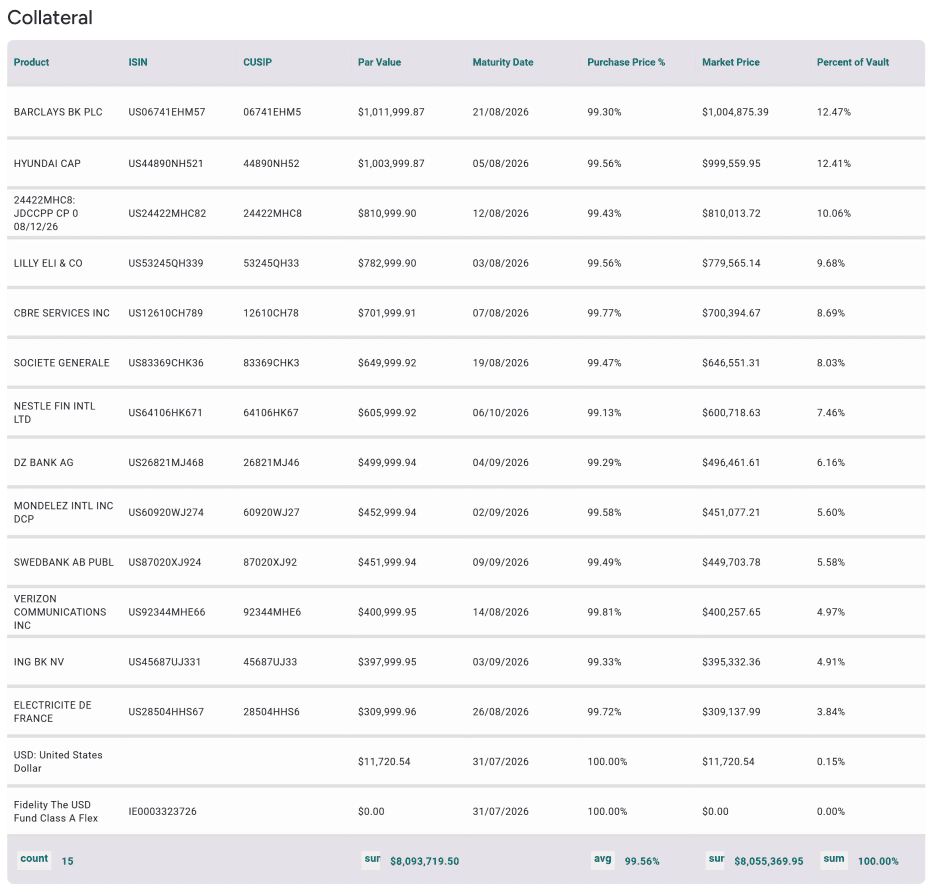The width and height of the screenshot is (938, 892).
Task: Click the count aggregate label in footer
Action: click(34, 860)
